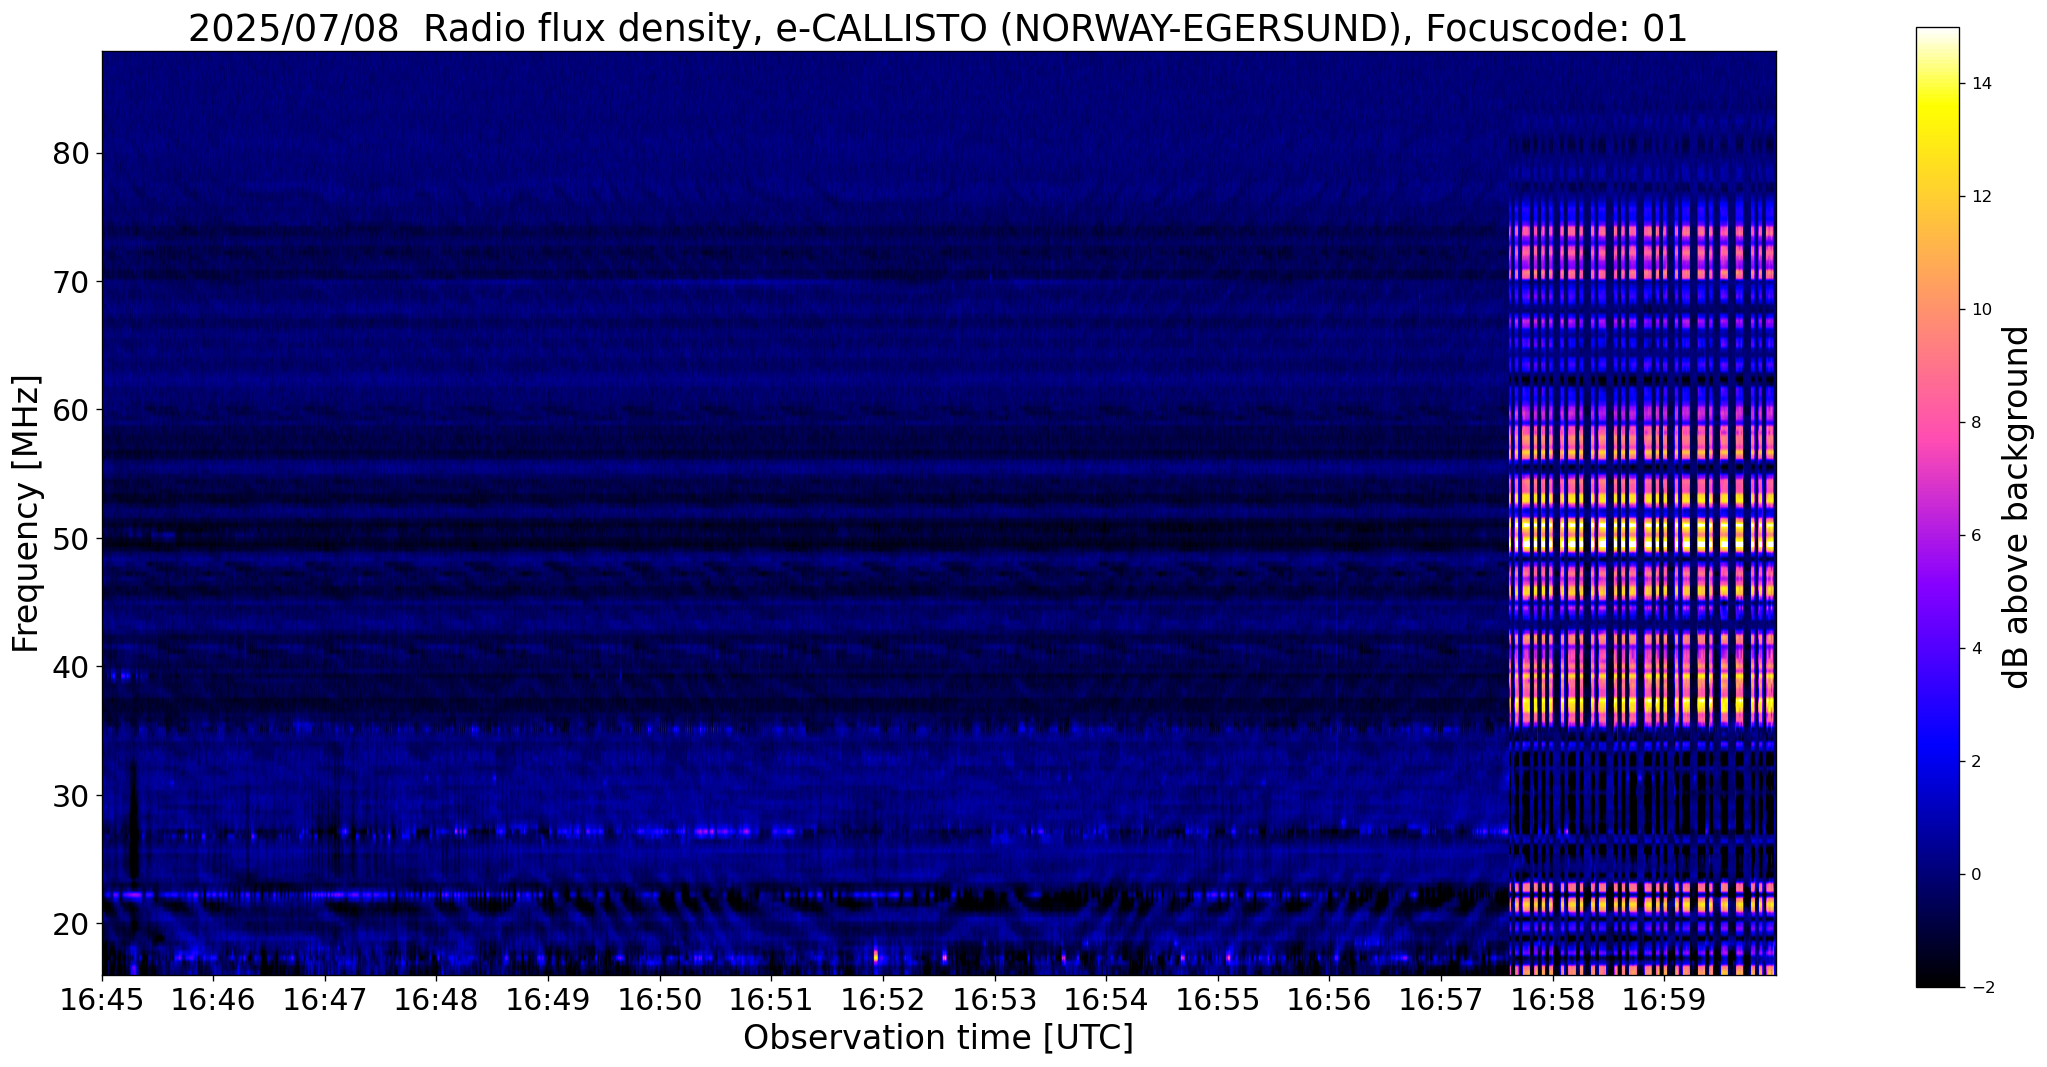Click the 16:51 time tick label
Image resolution: width=2047 pixels, height=1067 pixels.
771,999
